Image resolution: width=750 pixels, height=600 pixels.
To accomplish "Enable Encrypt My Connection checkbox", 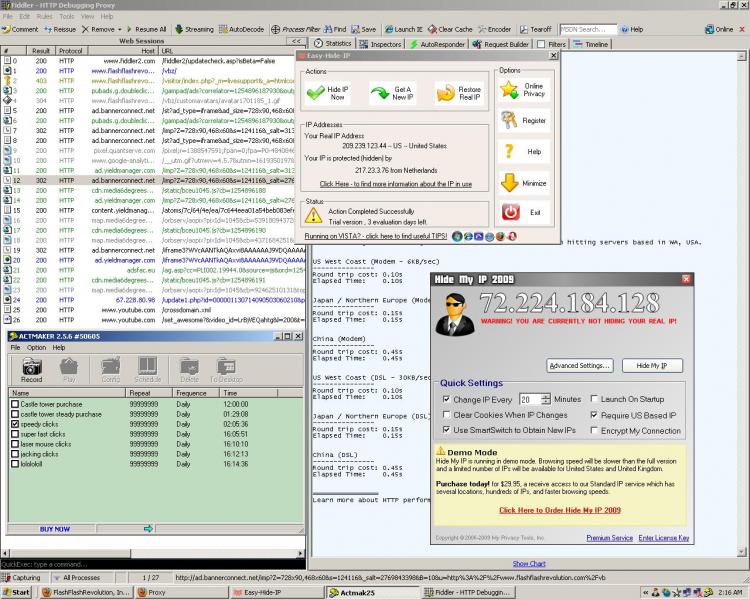I will tap(594, 430).
